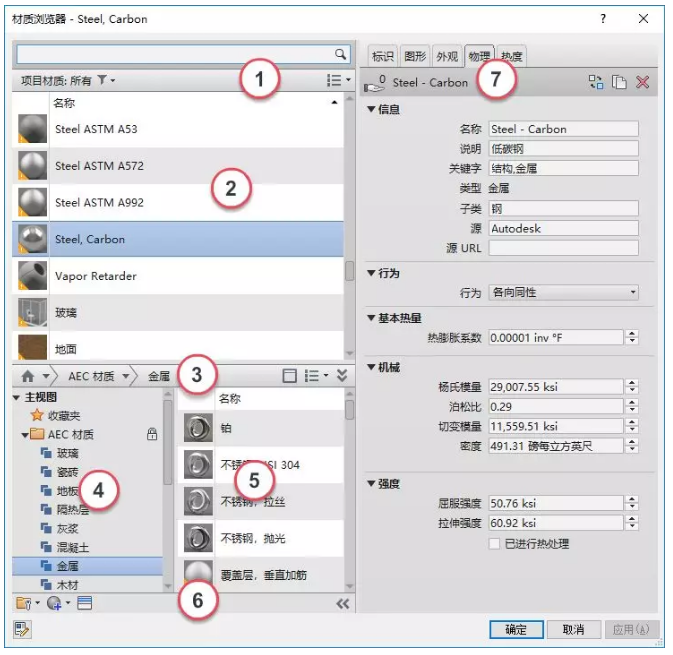Switch to the 标识 tab
Viewport: 673px width, 655px height.
tap(382, 56)
